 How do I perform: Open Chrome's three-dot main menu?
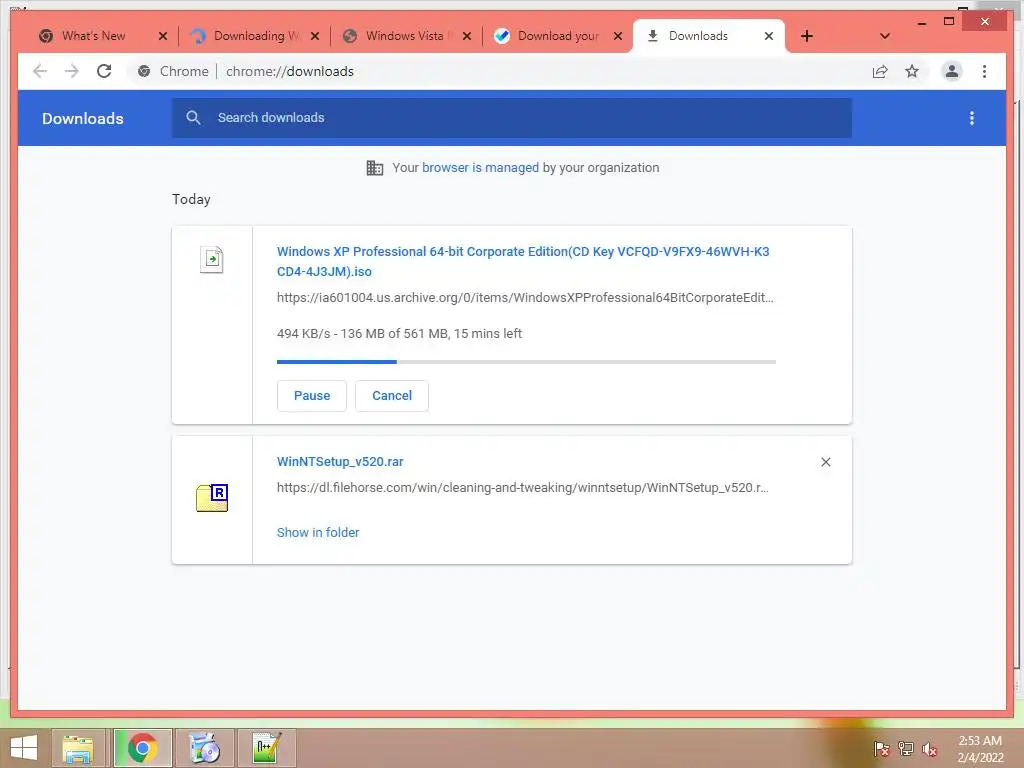pos(984,71)
